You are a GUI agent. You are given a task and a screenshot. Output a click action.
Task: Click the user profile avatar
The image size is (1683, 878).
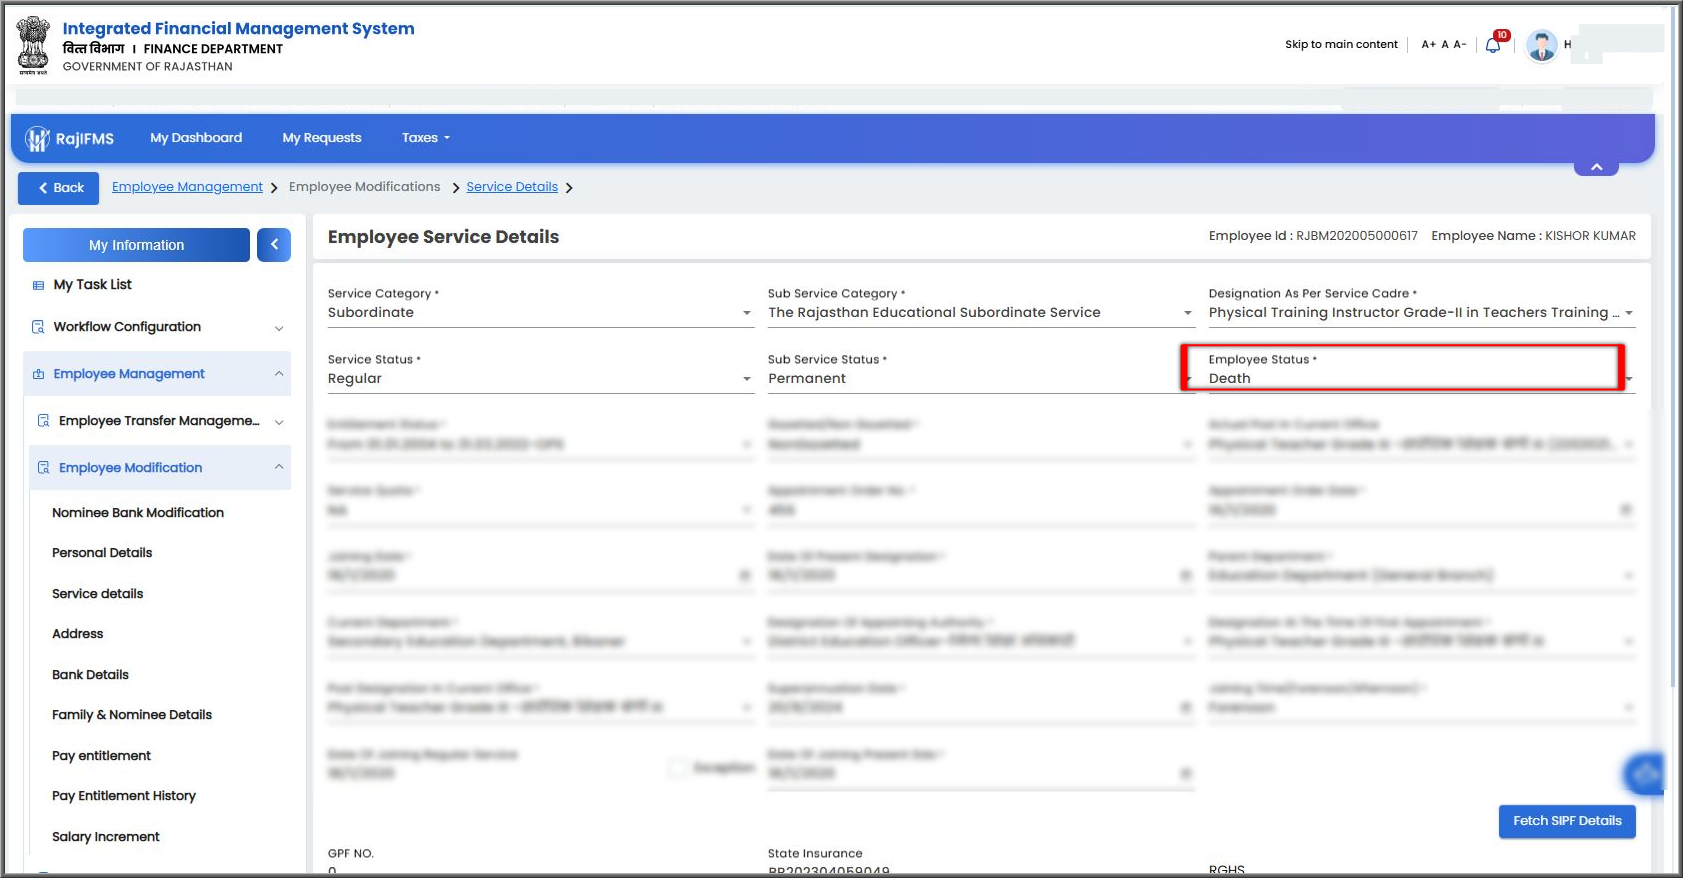pyautogui.click(x=1541, y=45)
